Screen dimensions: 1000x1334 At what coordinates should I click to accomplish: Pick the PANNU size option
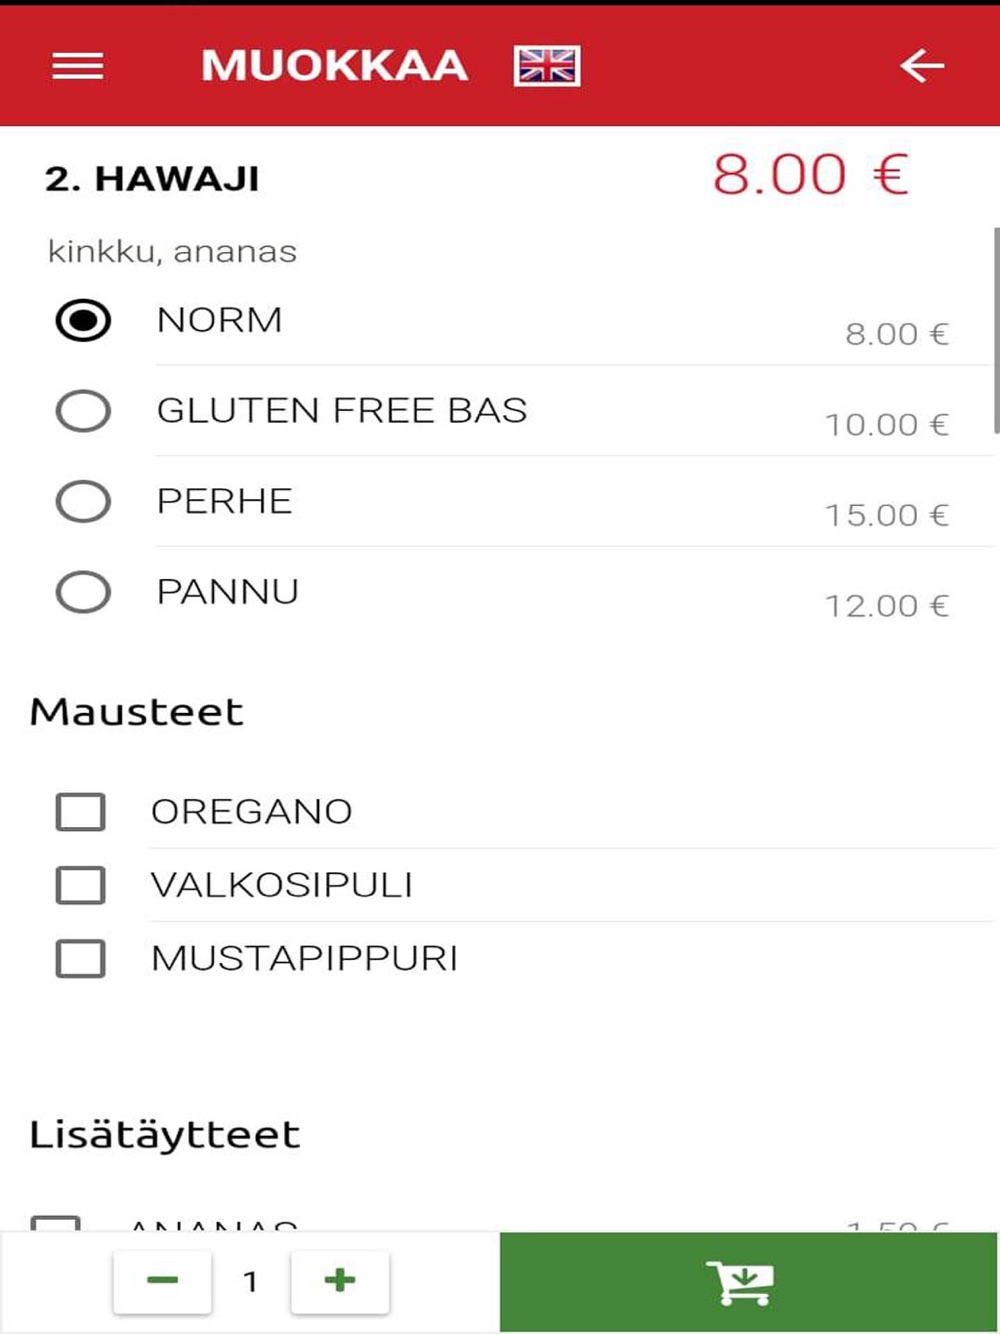(83, 592)
